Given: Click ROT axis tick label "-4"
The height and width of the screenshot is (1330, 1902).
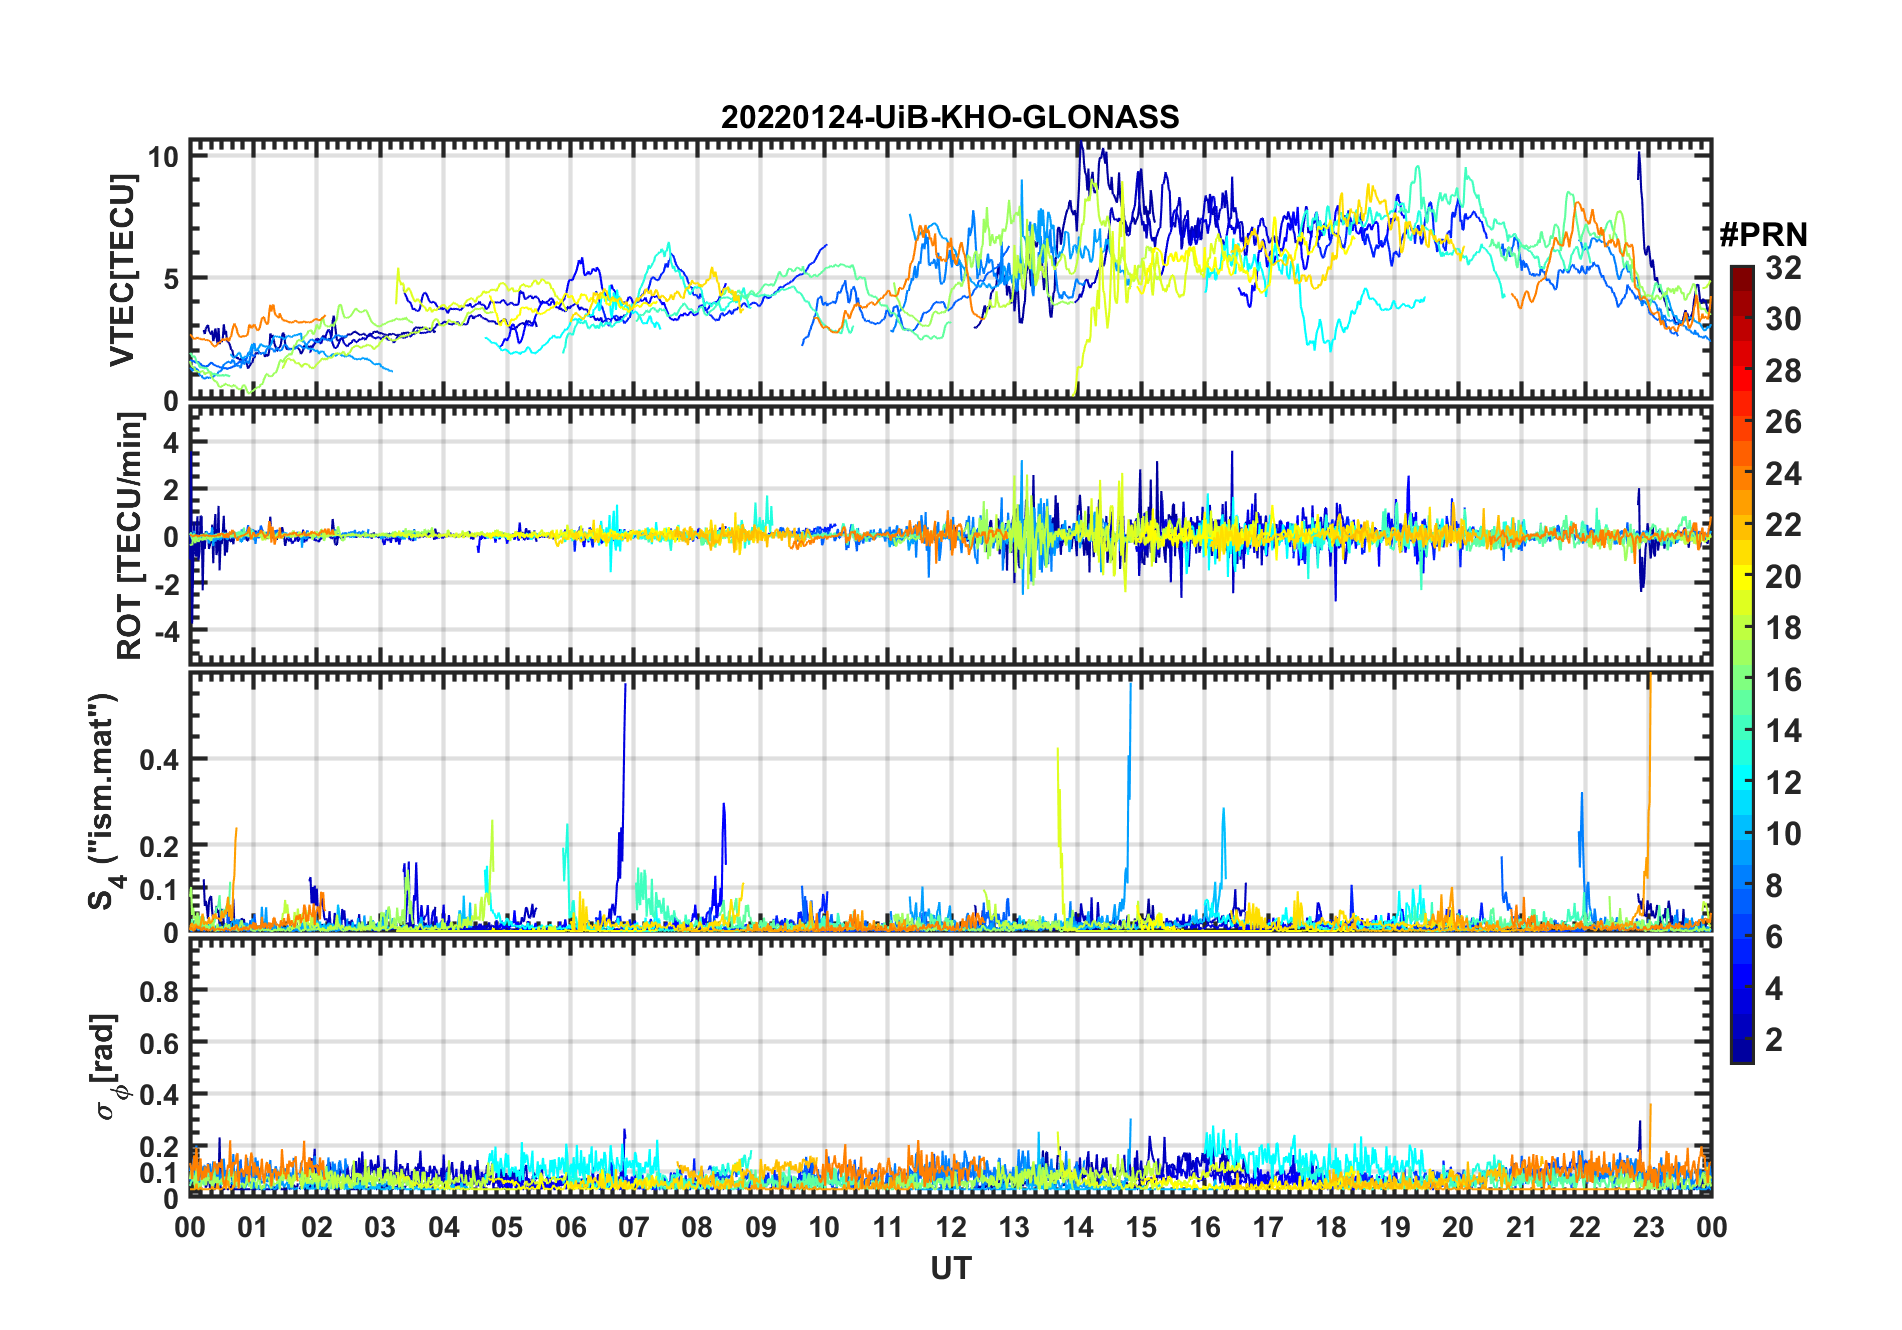Looking at the screenshot, I should point(166,632).
